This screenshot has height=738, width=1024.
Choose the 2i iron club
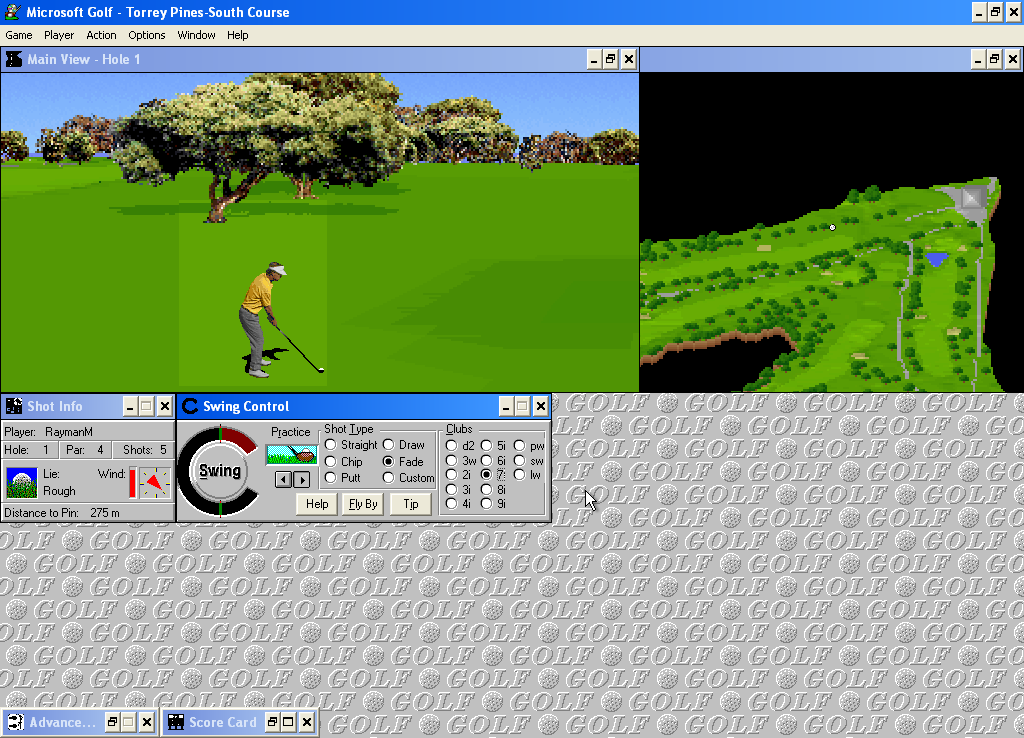click(458, 475)
